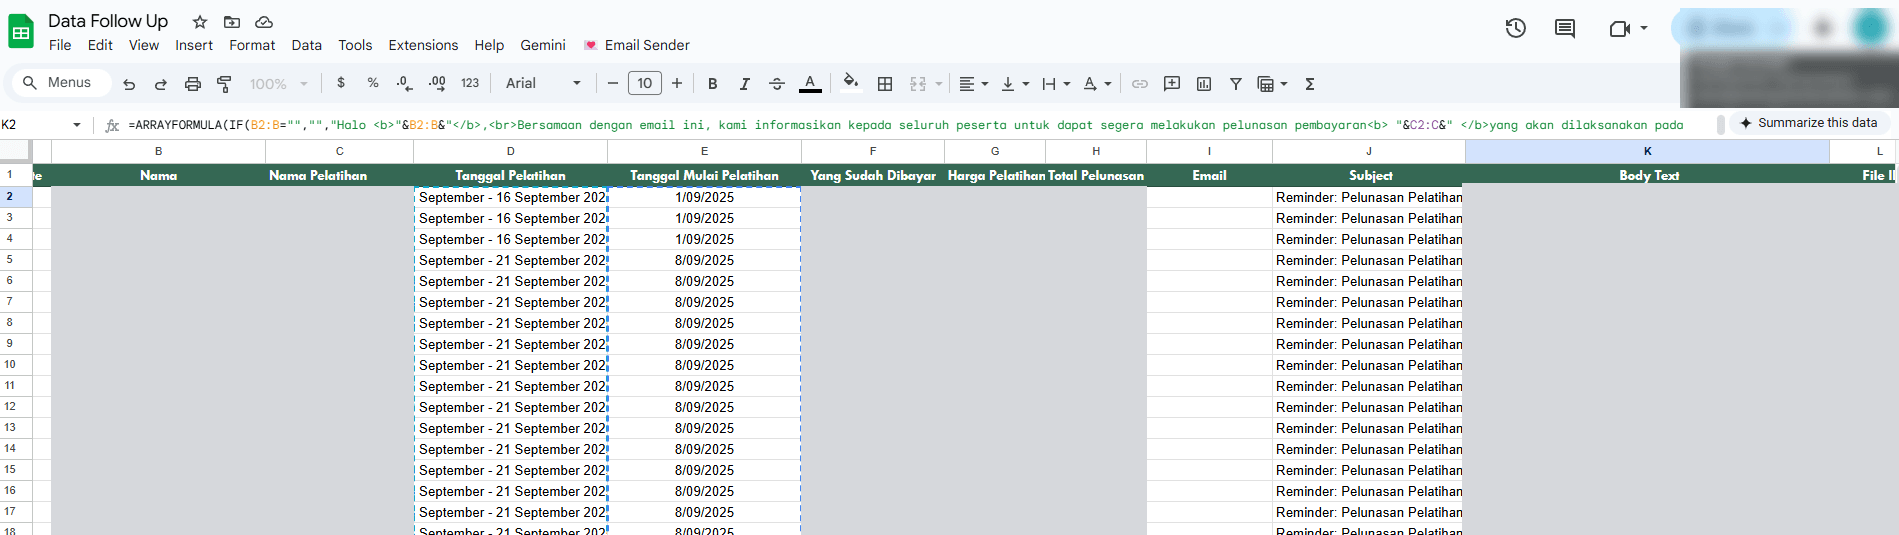Screen dimensions: 1899x535
Task: Toggle bold formatting
Action: [x=713, y=84]
